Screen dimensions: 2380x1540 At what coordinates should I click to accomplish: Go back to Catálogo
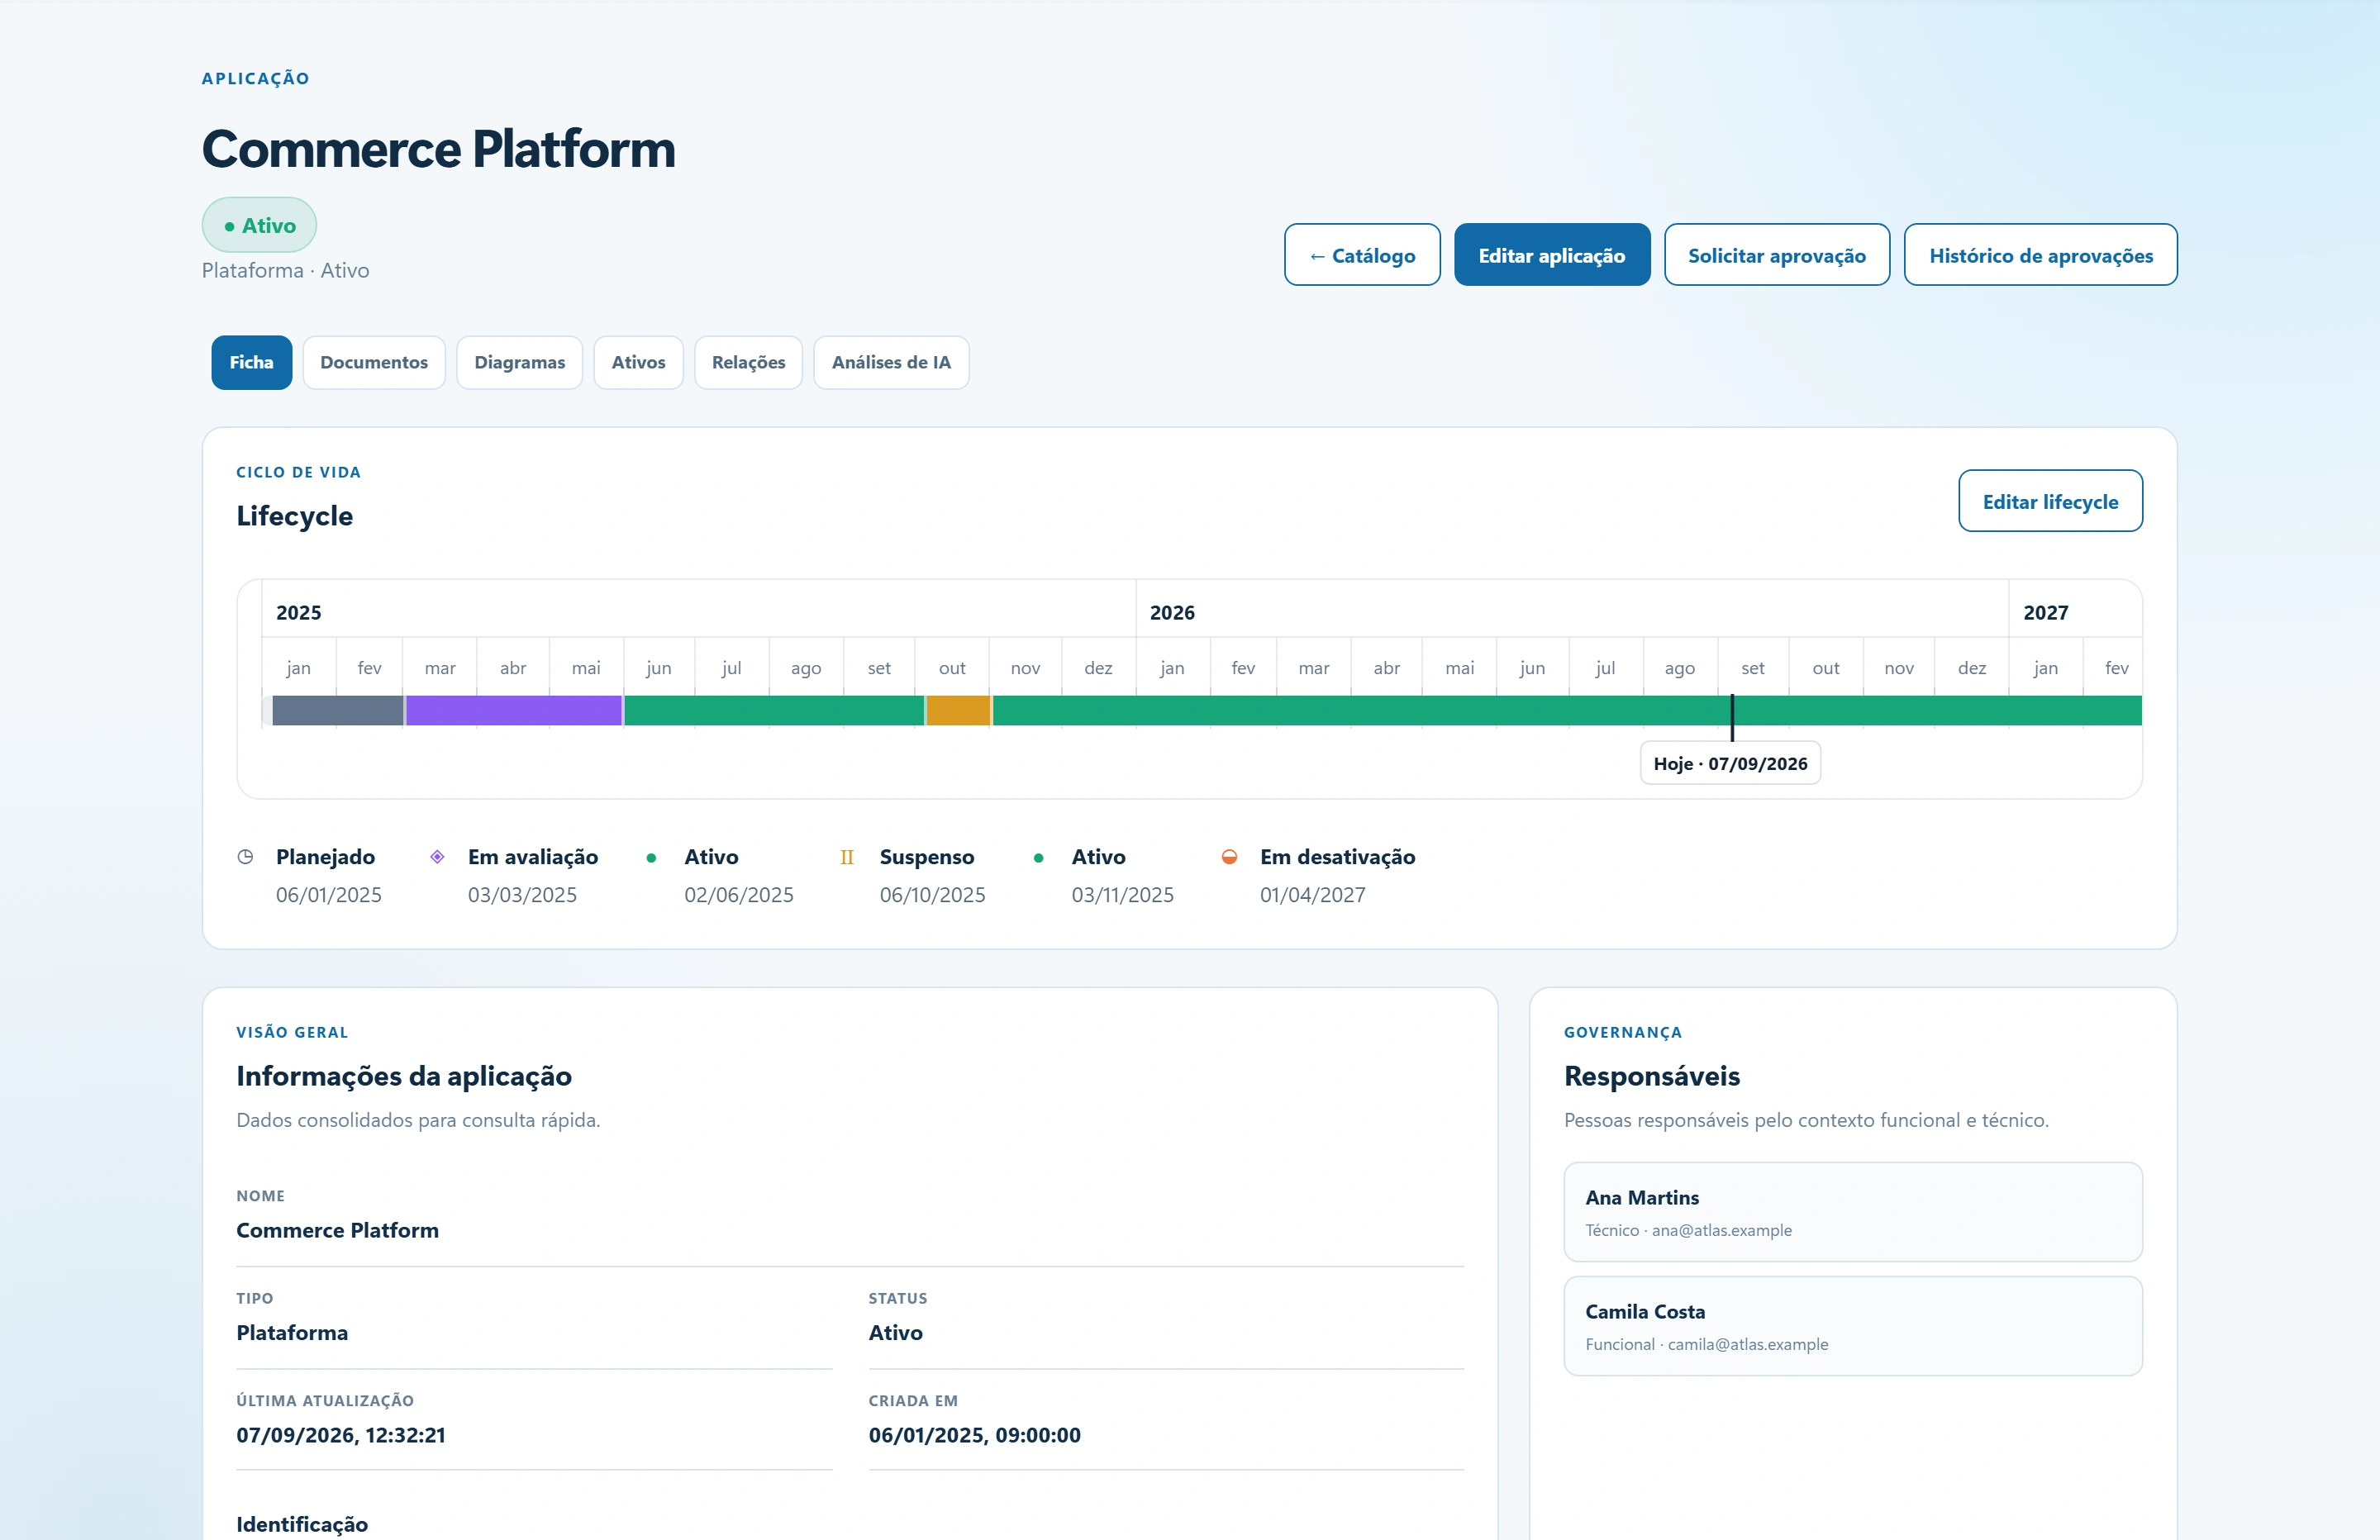point(1362,255)
